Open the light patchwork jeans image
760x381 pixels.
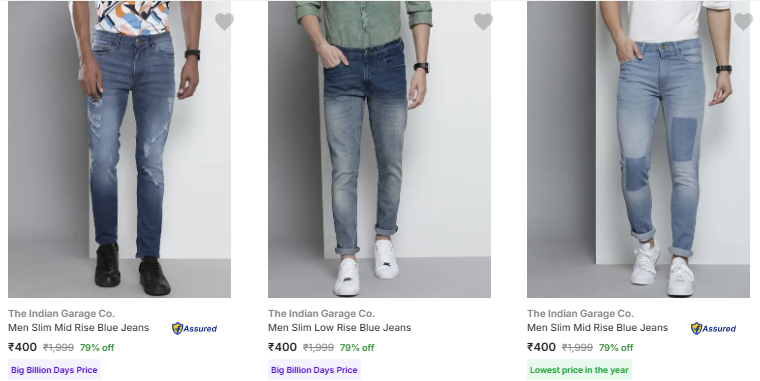[x=638, y=149]
